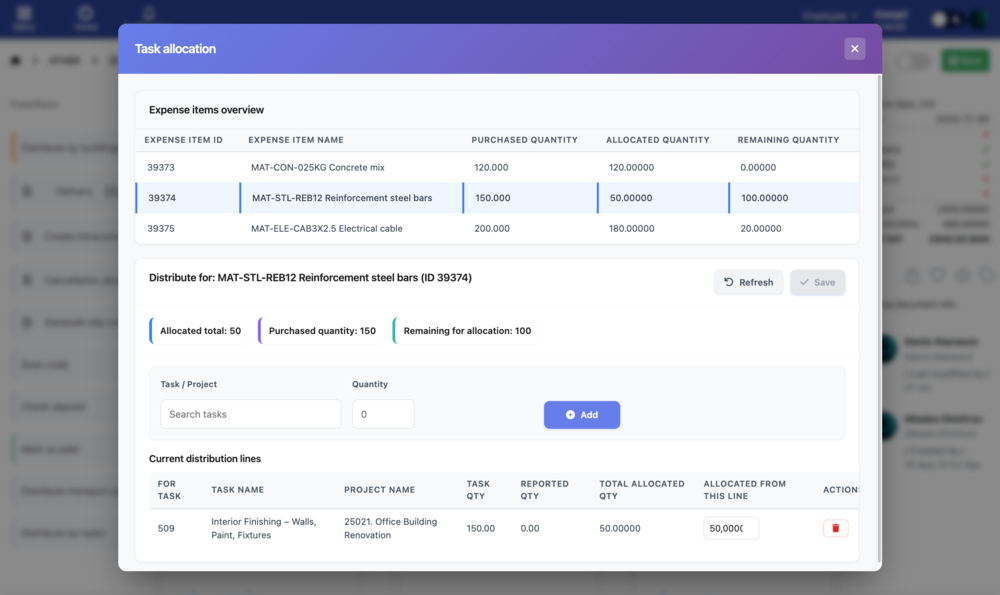
Task: Add the task allocation line
Action: pos(581,415)
